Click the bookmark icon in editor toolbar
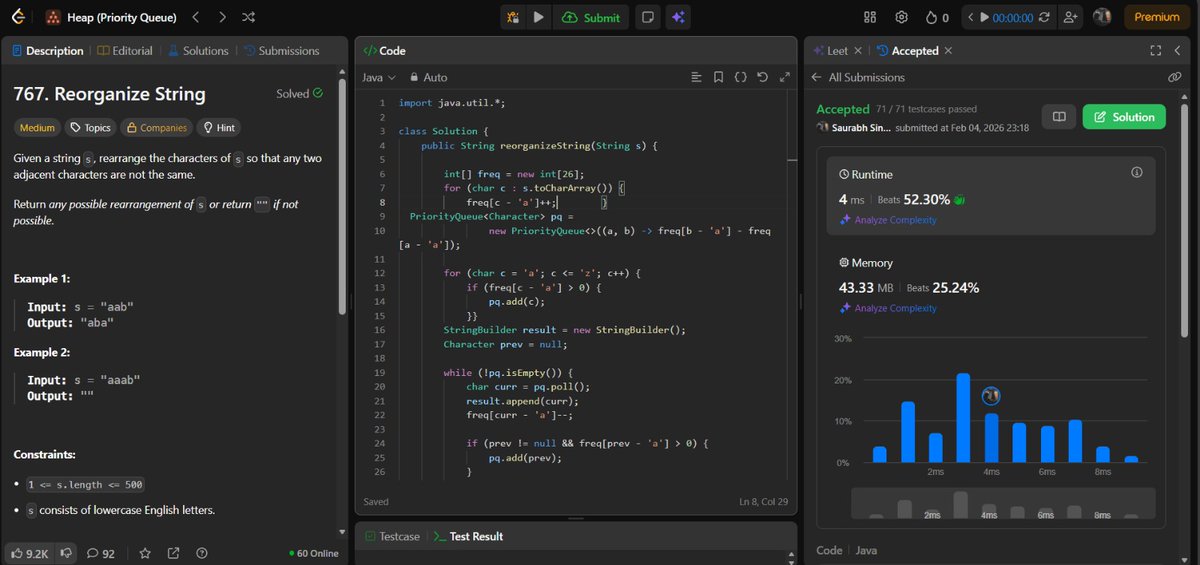 [x=719, y=77]
